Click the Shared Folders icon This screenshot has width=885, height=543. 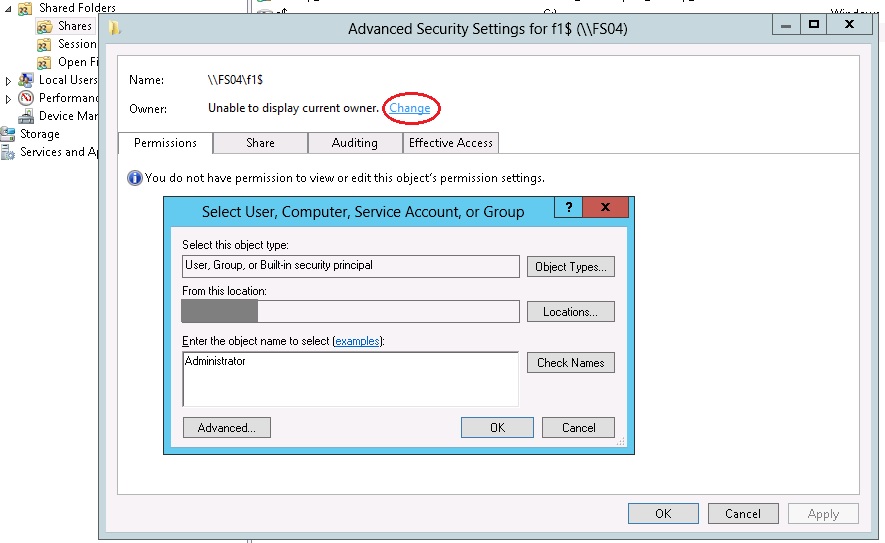(x=25, y=8)
